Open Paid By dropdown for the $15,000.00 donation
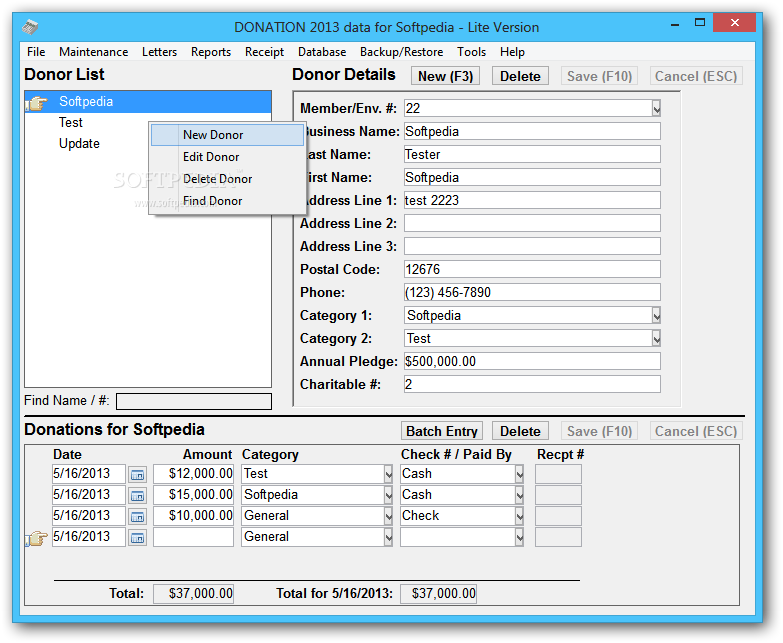The width and height of the screenshot is (783, 643). [519, 495]
